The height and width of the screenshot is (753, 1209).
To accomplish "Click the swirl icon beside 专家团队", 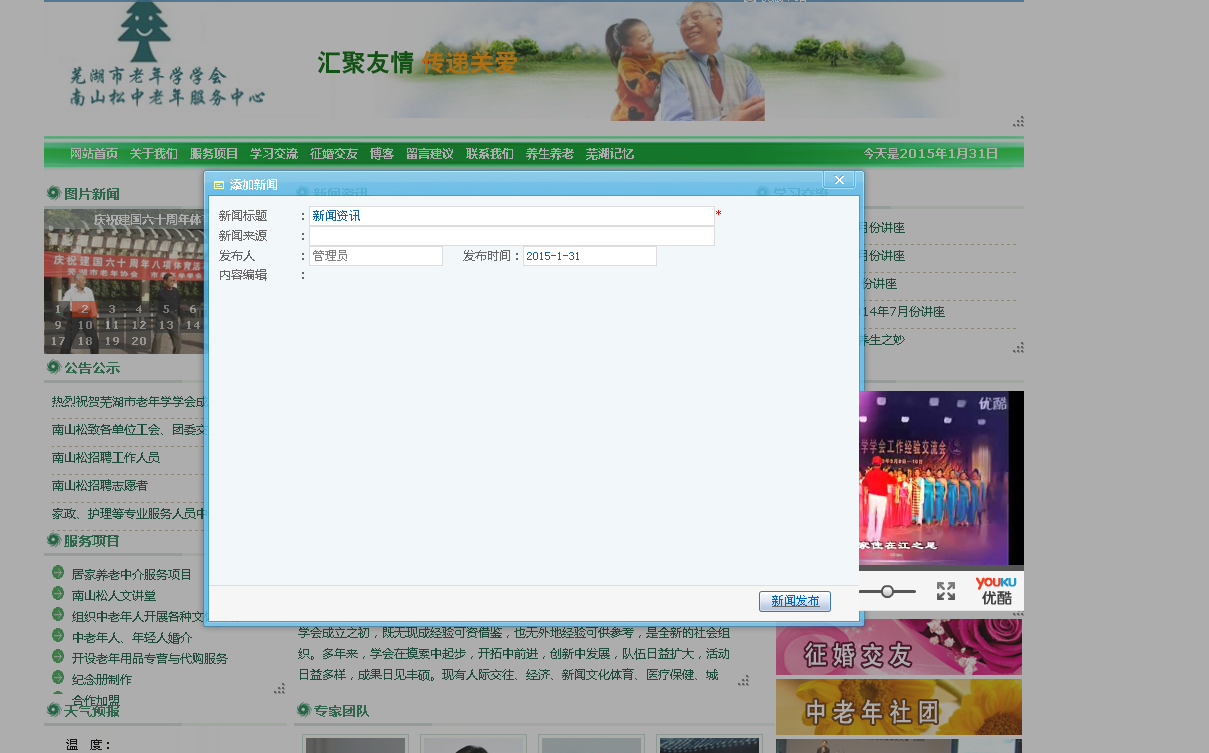I will tap(303, 710).
